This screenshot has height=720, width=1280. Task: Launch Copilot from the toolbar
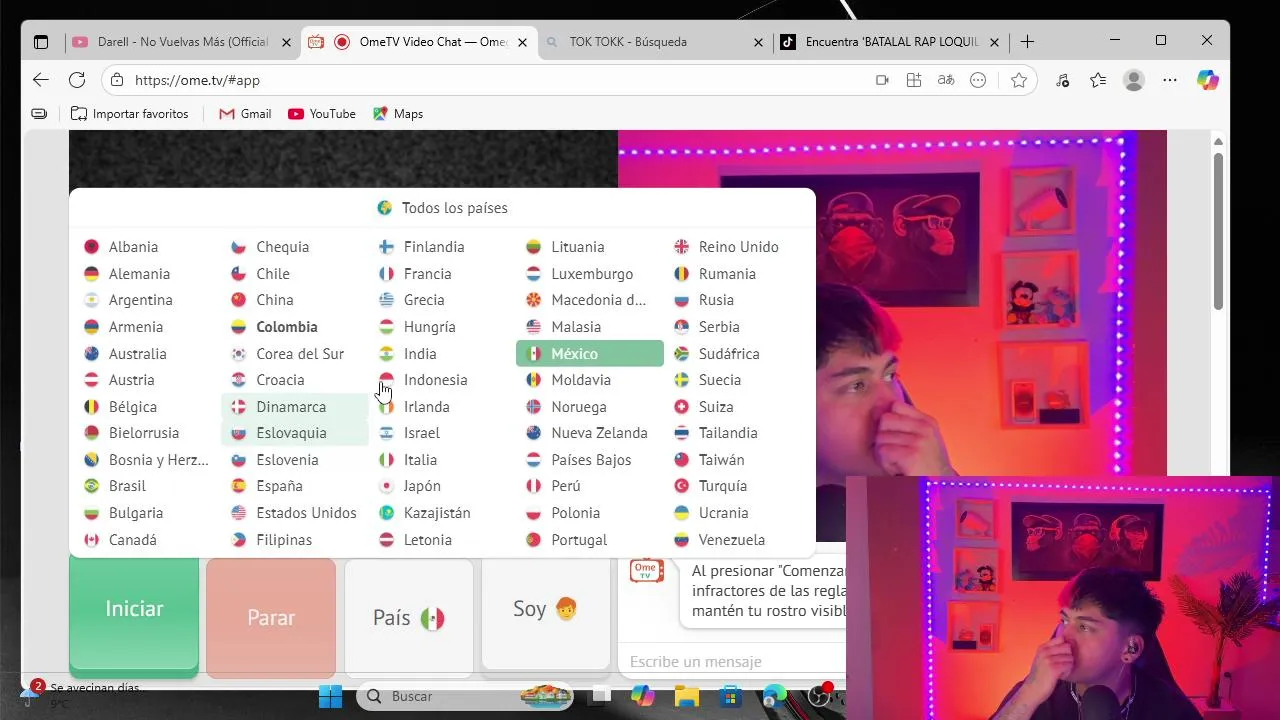tap(1208, 80)
